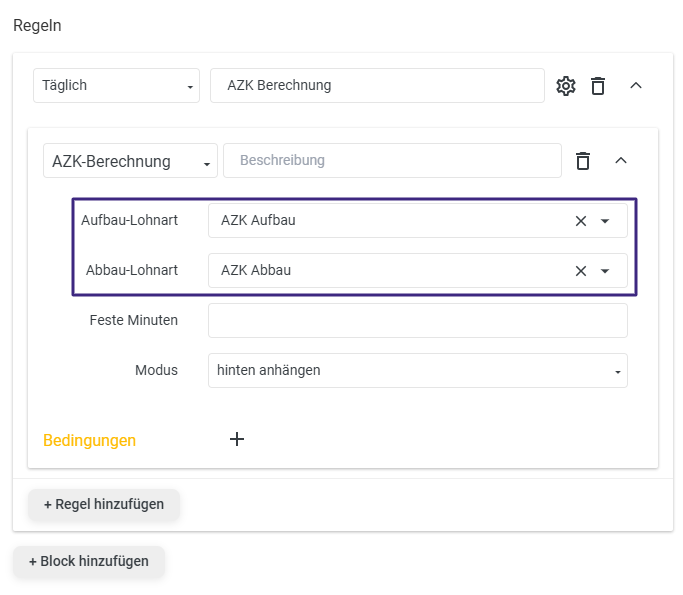Screen dimensions: 683x595
Task: Collapse the AZK-Berechnung rule chevron
Action: 621,160
